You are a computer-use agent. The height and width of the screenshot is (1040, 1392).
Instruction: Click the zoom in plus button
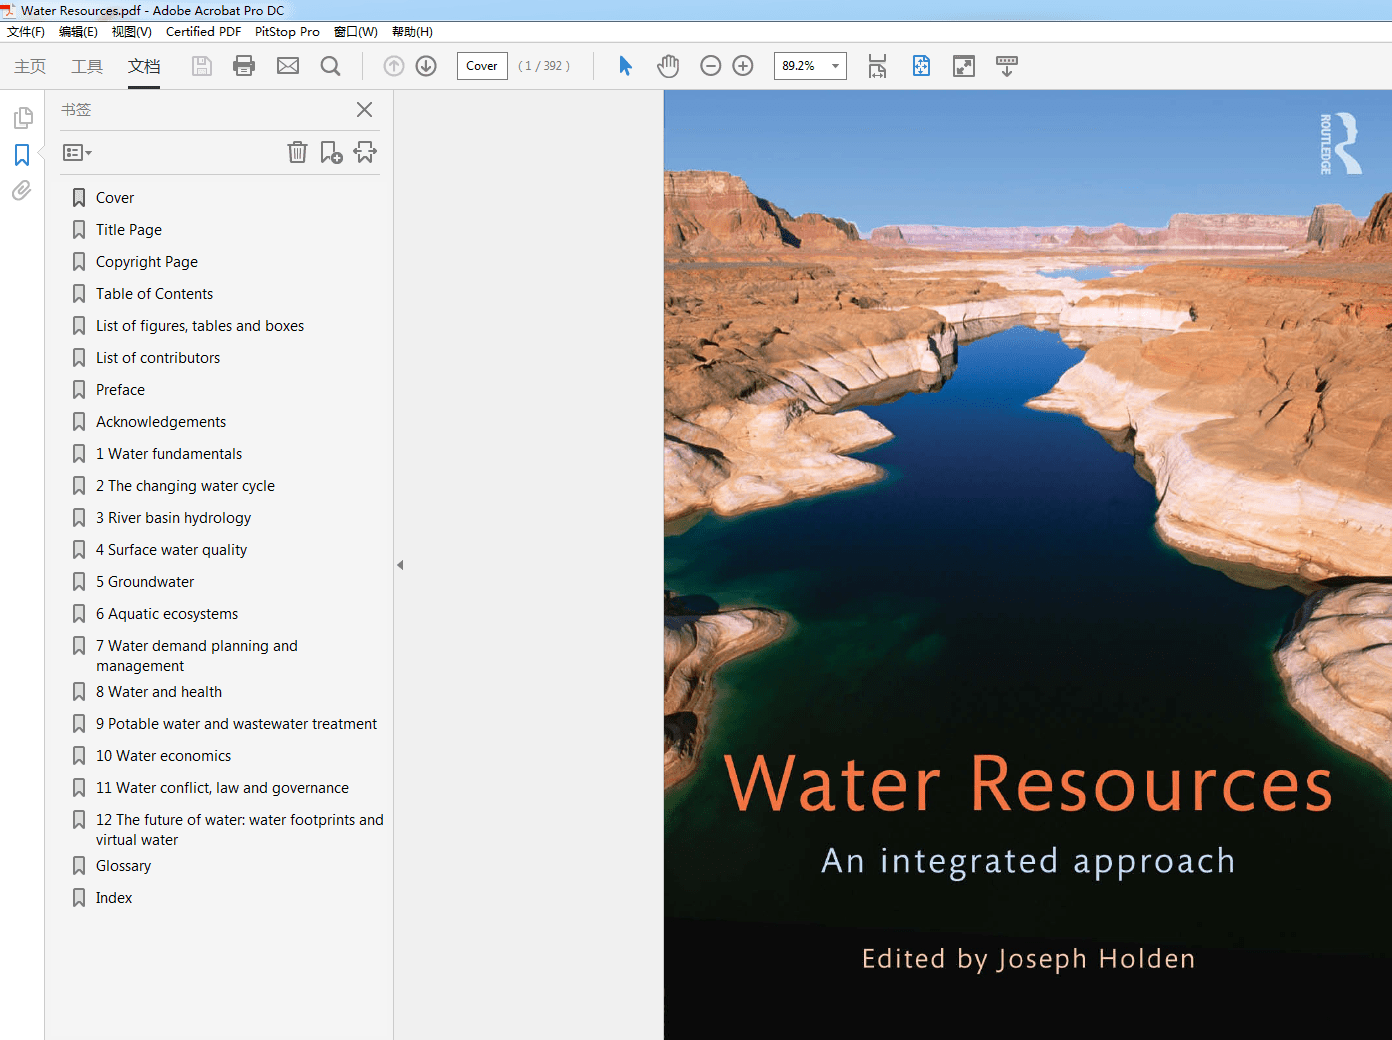(x=743, y=66)
